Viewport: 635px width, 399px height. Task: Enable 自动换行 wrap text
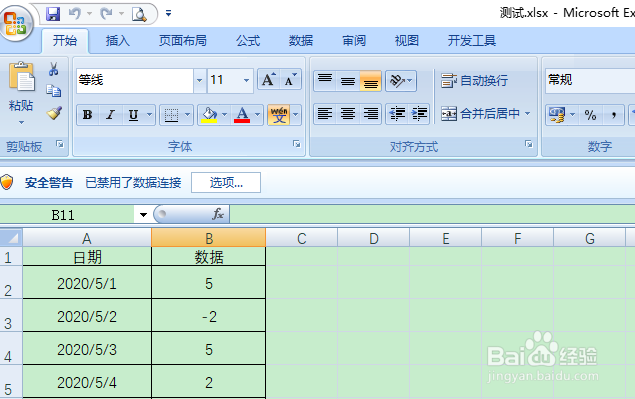tap(474, 81)
